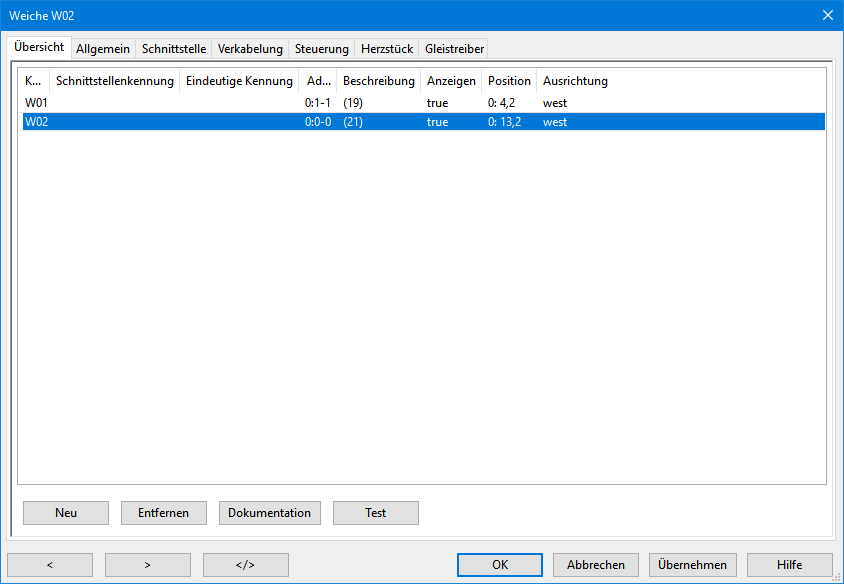Open Dokumentation
This screenshot has width=844, height=584.
(x=269, y=513)
